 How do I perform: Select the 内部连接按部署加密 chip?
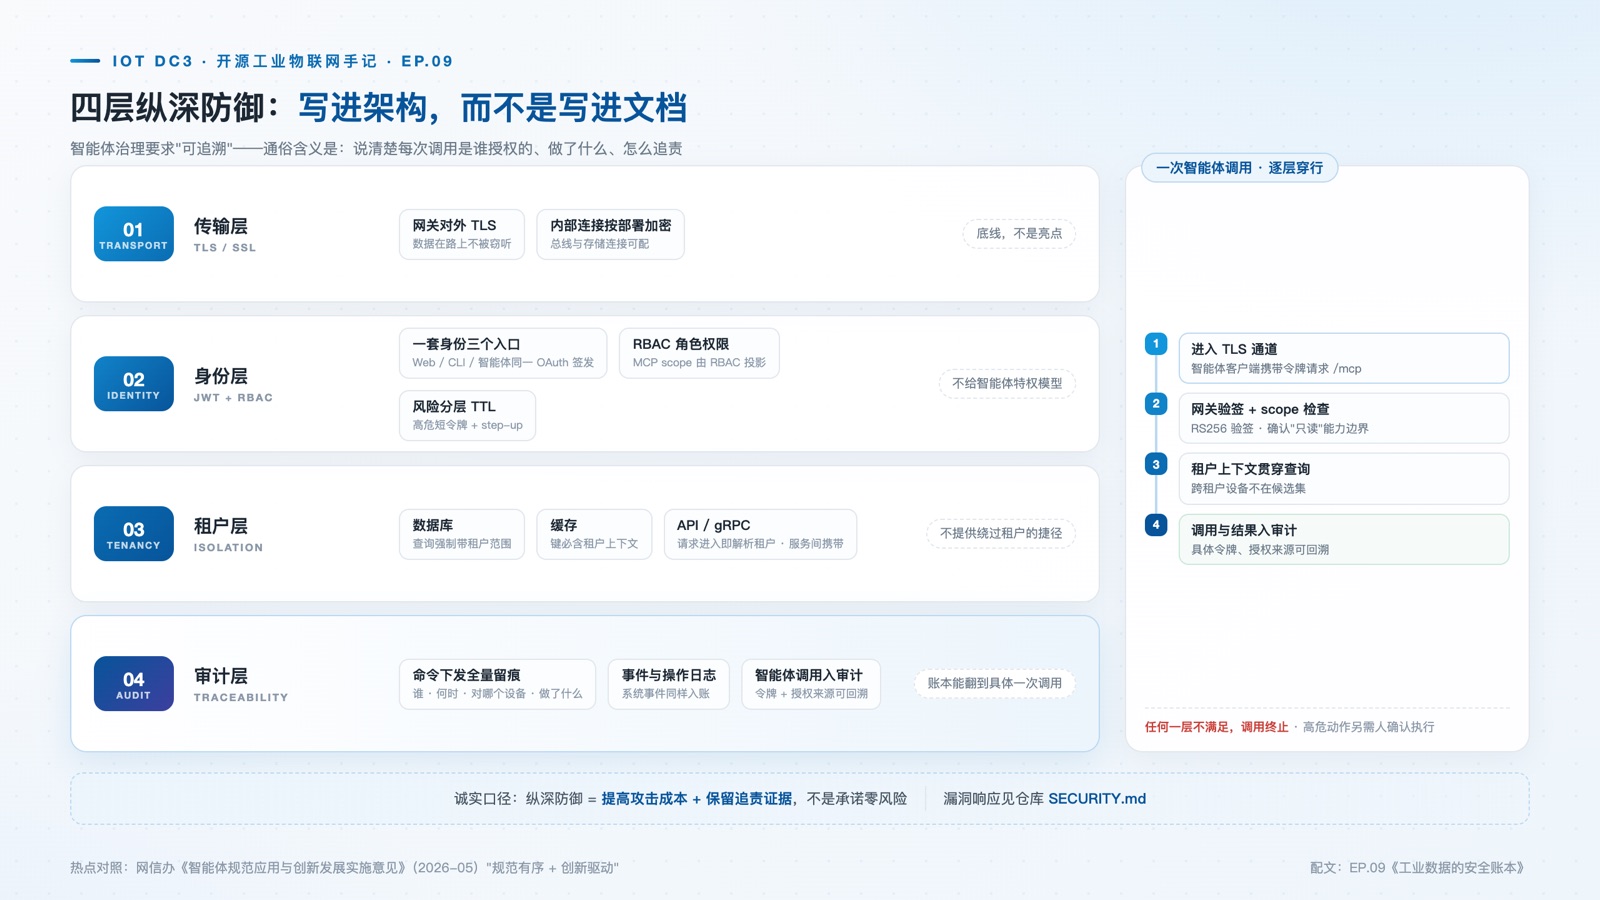[611, 234]
